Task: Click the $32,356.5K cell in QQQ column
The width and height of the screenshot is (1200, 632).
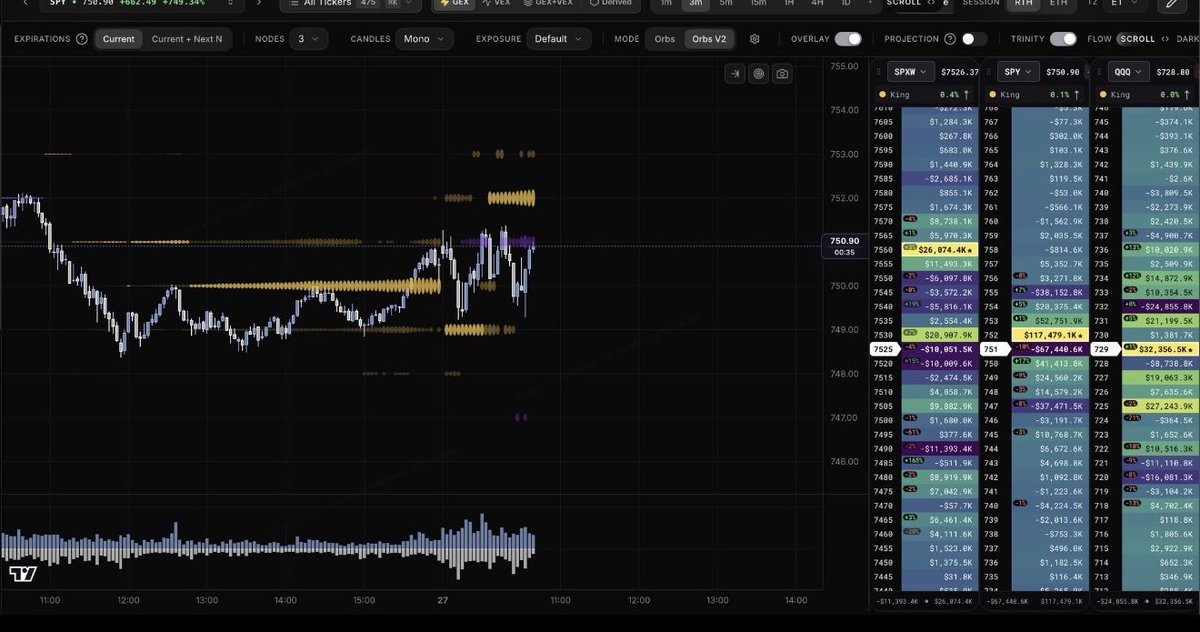Action: 1162,349
